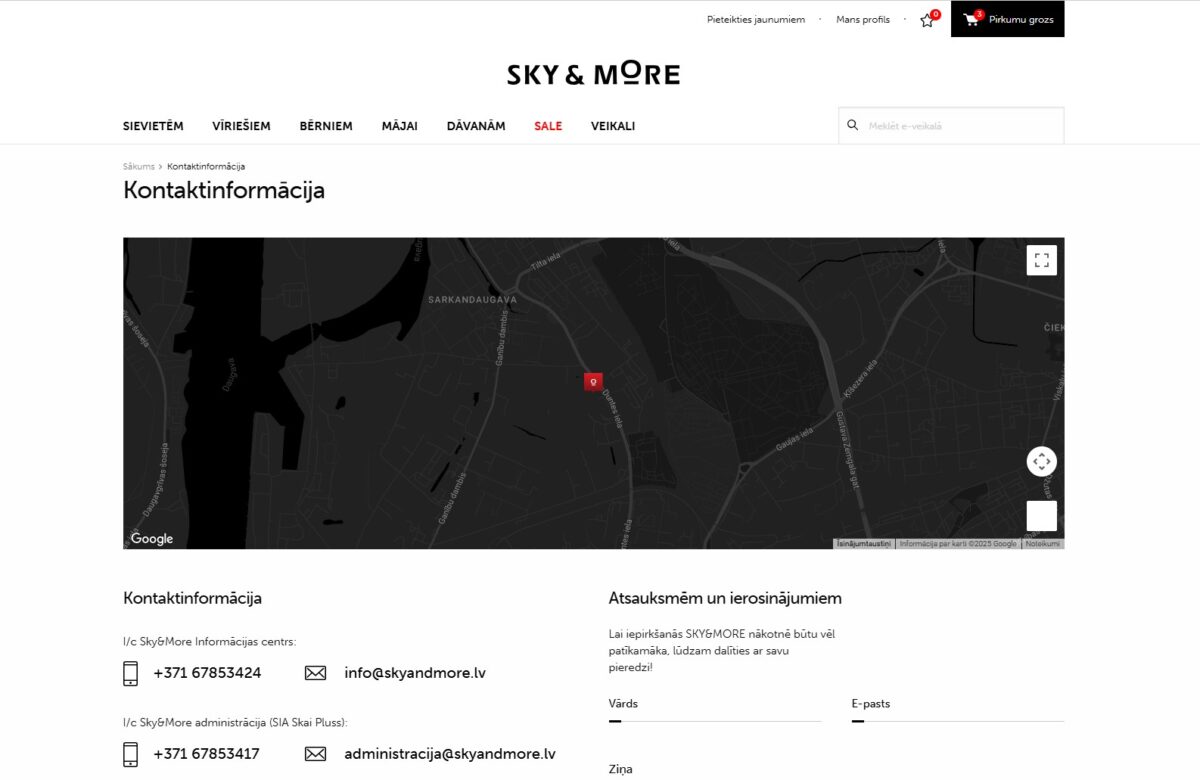The height and width of the screenshot is (780, 1200).
Task: Click the phone icon next to +371 67853424
Action: [x=130, y=672]
